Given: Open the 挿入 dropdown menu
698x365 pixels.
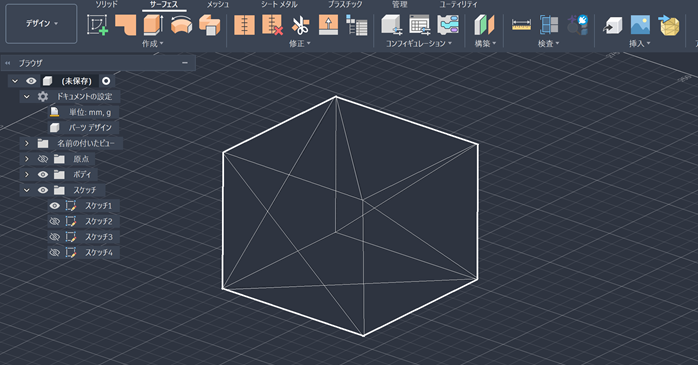Looking at the screenshot, I should click(x=639, y=44).
